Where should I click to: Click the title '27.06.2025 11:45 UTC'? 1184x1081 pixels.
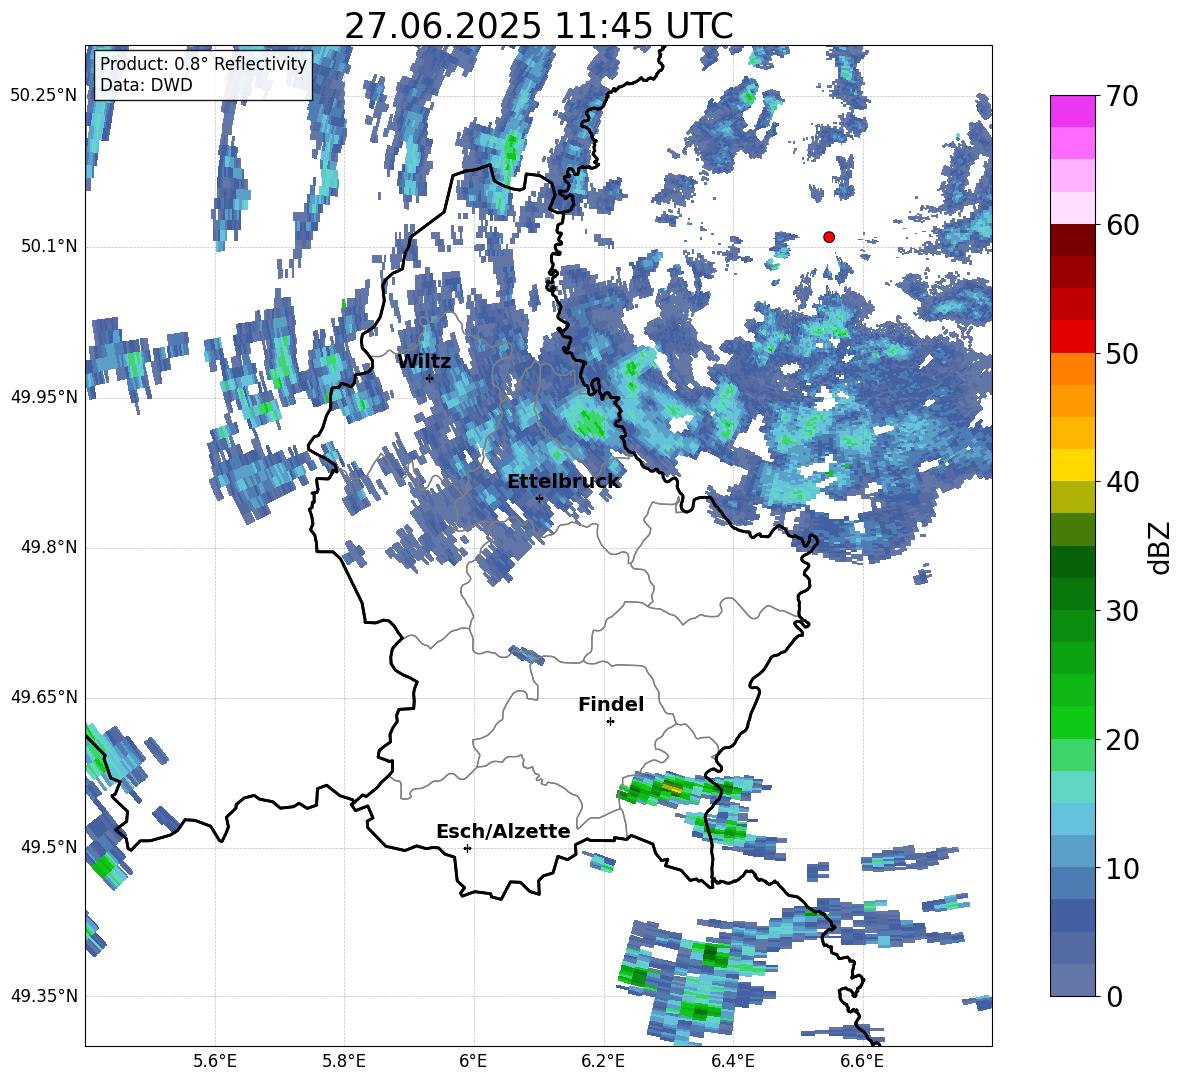[x=538, y=26]
